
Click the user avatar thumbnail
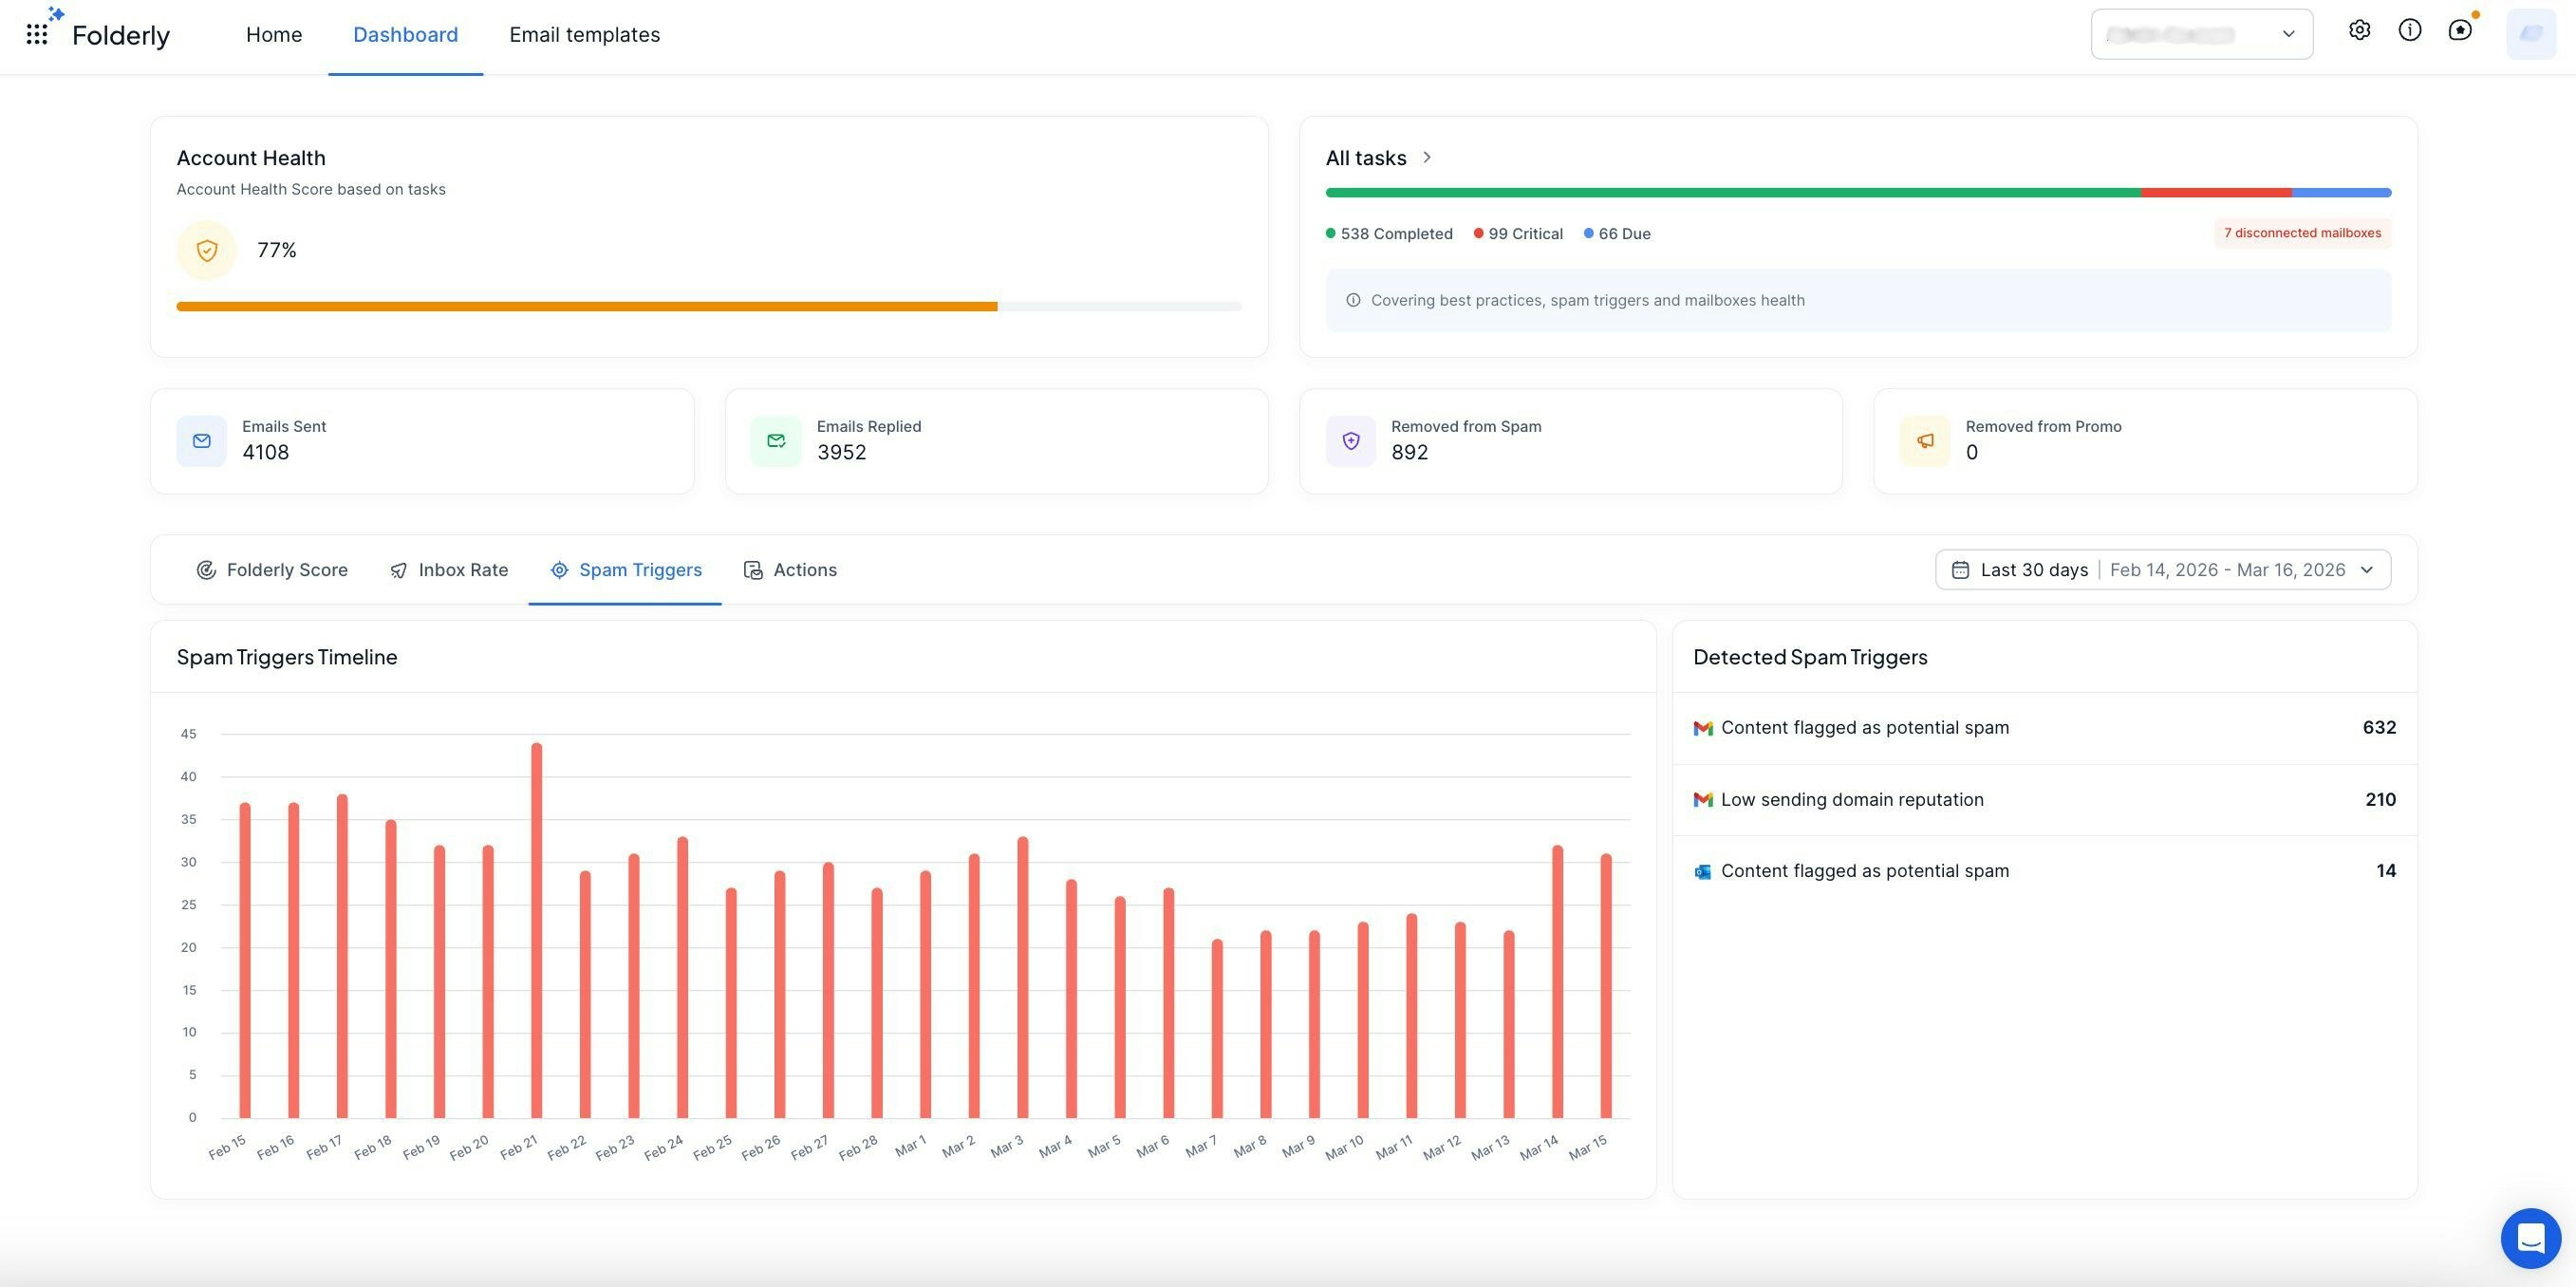click(2531, 34)
